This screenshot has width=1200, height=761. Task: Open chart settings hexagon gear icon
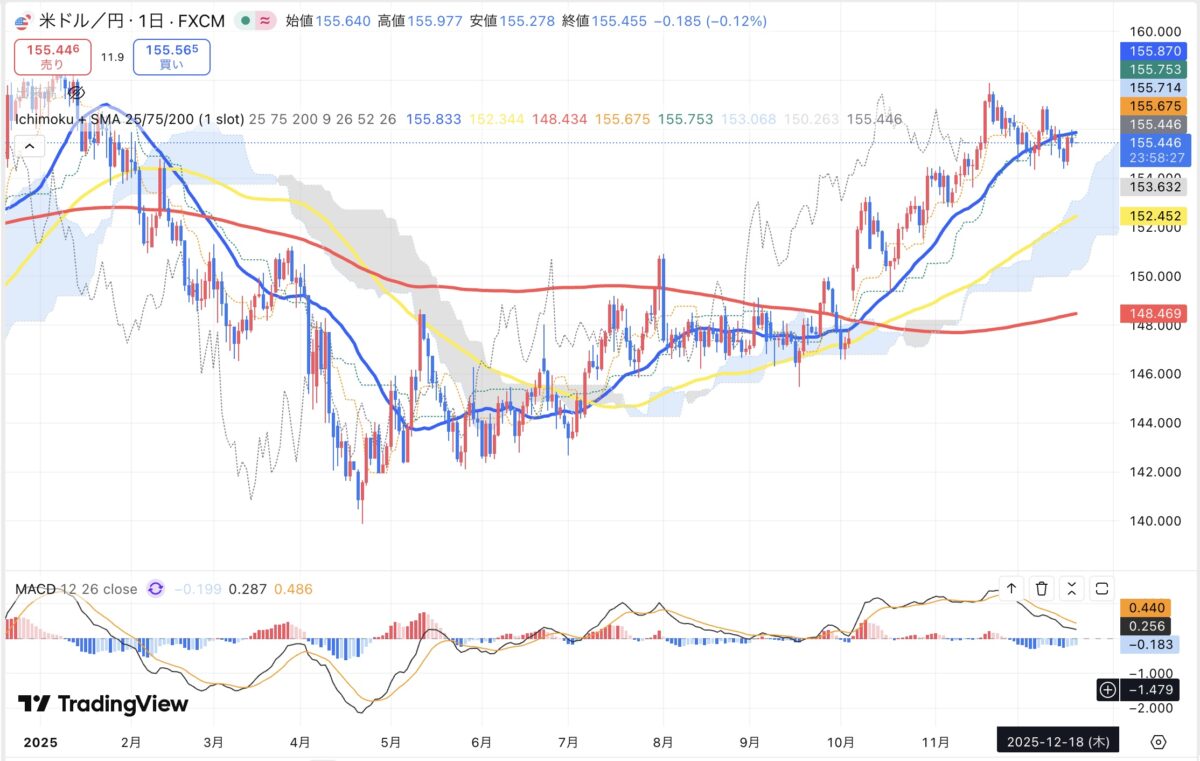[x=1158, y=742]
